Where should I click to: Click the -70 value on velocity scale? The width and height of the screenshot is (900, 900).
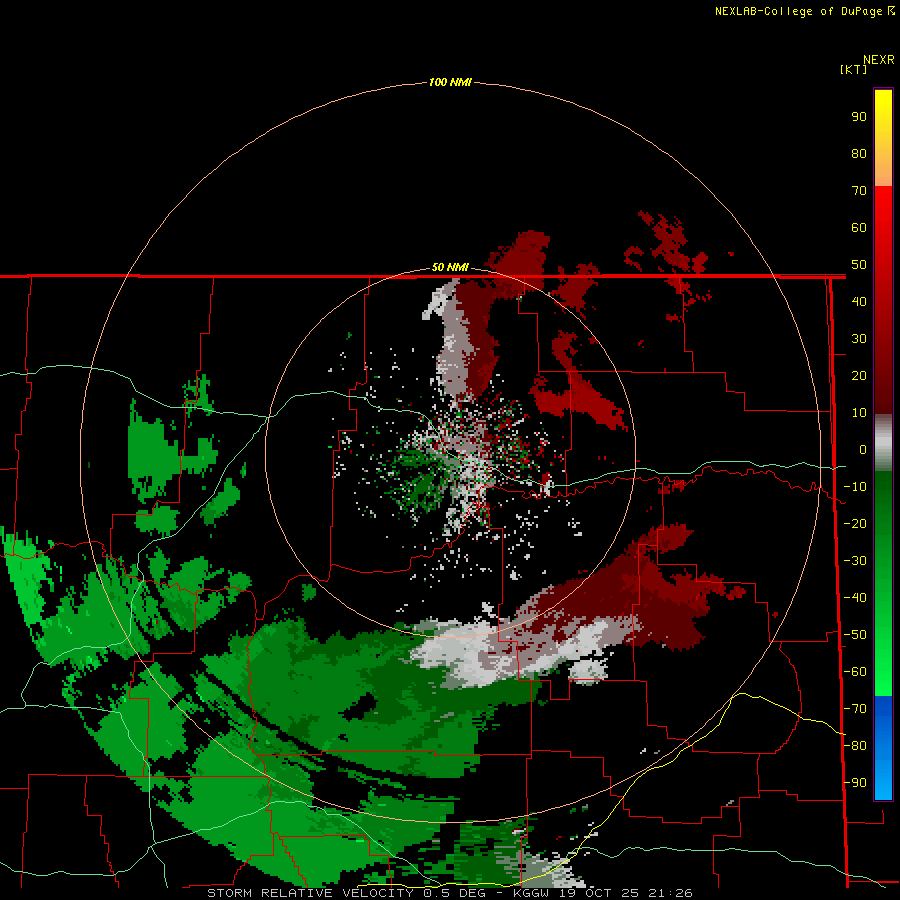coord(855,709)
